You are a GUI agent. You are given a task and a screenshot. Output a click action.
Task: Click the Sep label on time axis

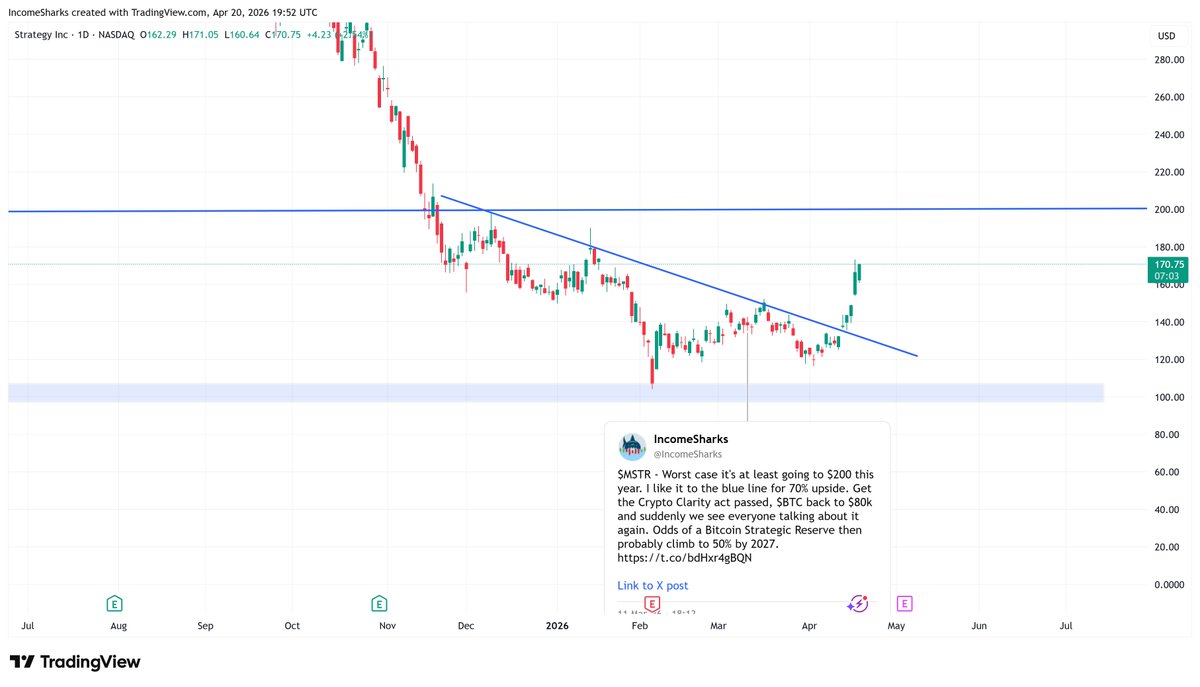[205, 627]
